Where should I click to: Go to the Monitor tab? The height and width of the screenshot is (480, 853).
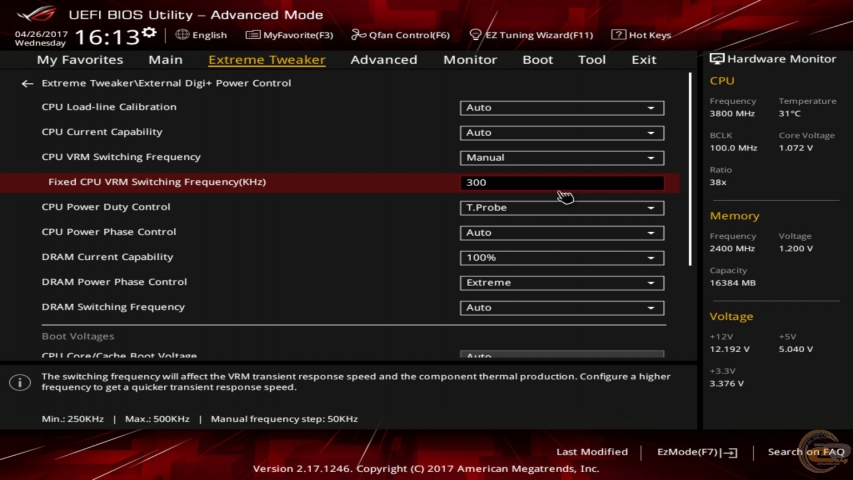pyautogui.click(x=470, y=59)
